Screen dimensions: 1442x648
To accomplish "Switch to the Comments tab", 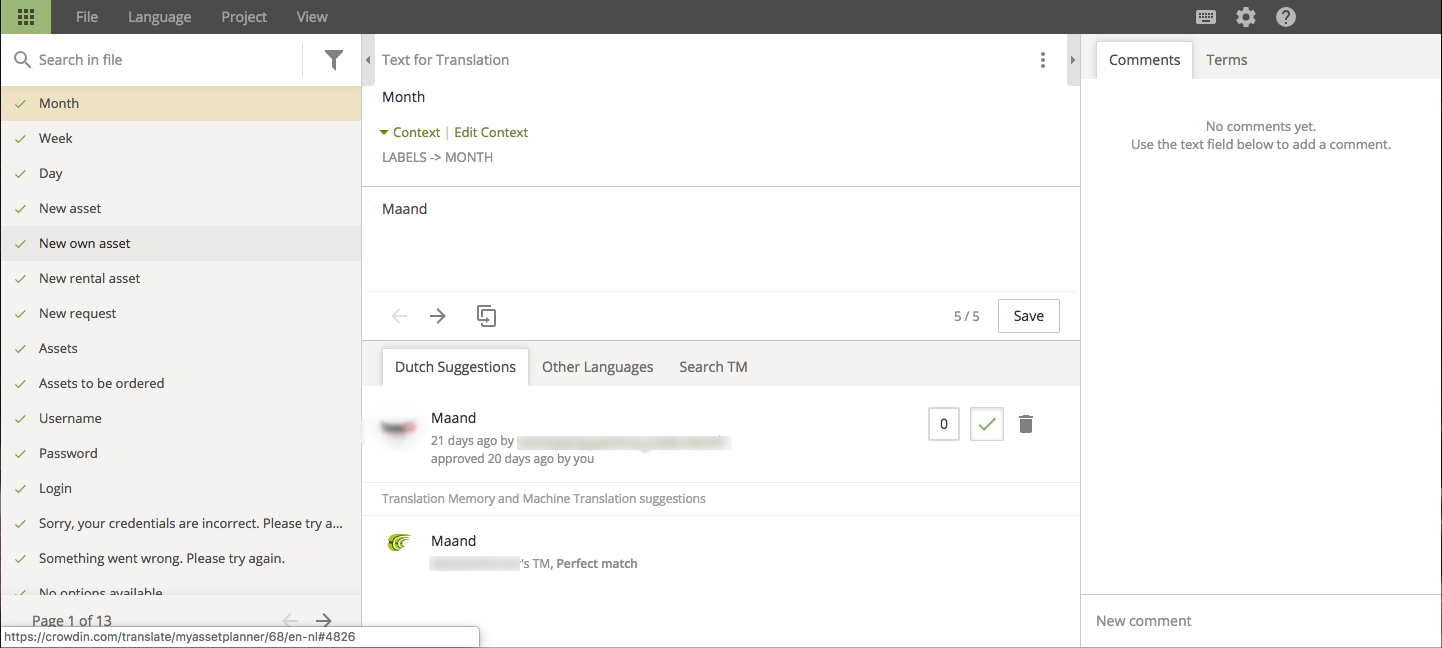I will pos(1144,60).
